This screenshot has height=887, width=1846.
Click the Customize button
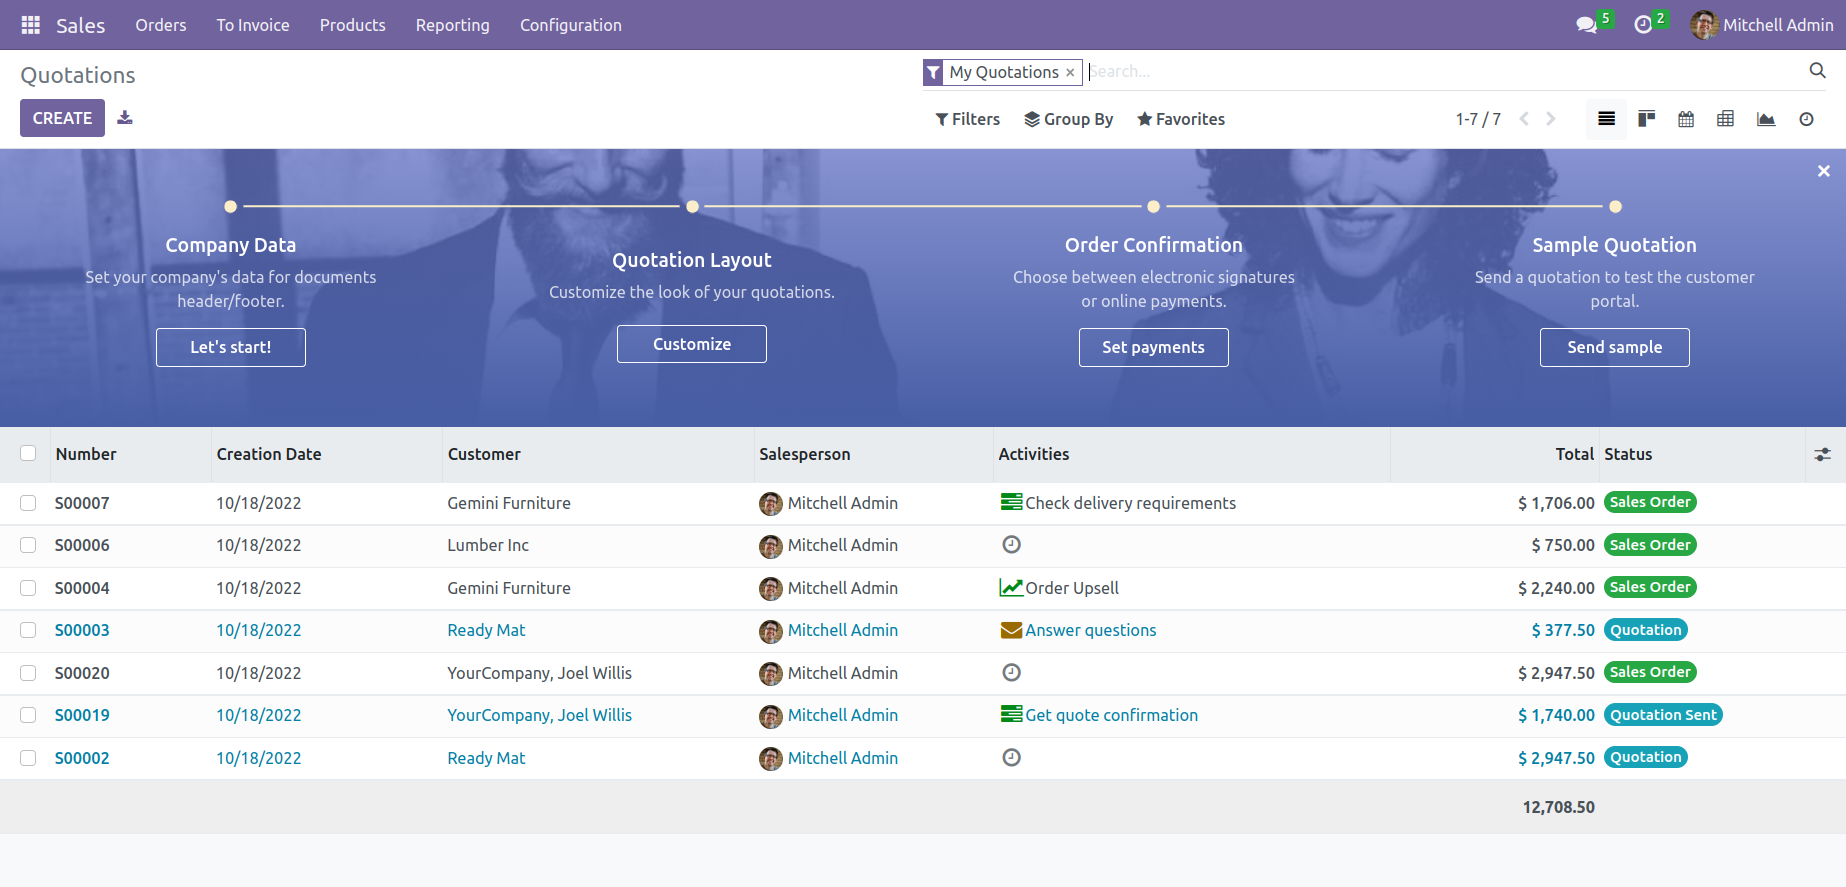692,344
